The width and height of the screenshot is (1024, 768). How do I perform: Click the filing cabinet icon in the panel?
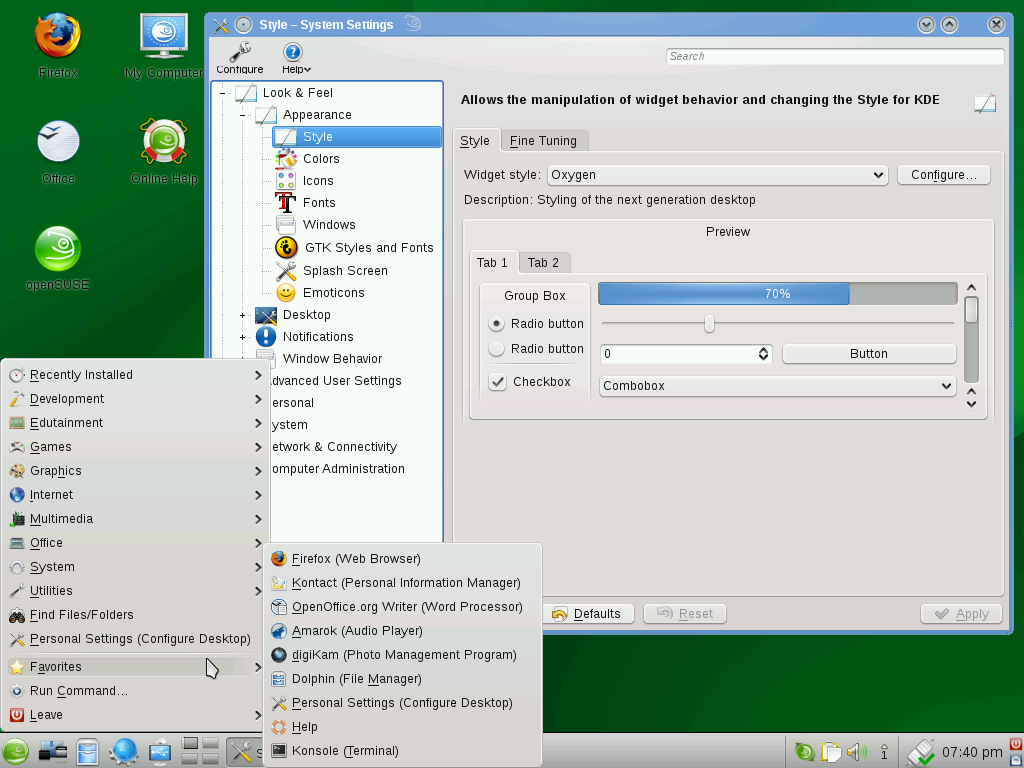88,751
